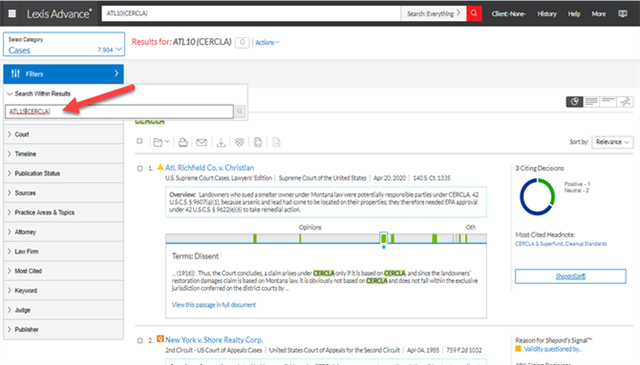Expand the Publication Status filter
This screenshot has width=640, height=365.
63,174
